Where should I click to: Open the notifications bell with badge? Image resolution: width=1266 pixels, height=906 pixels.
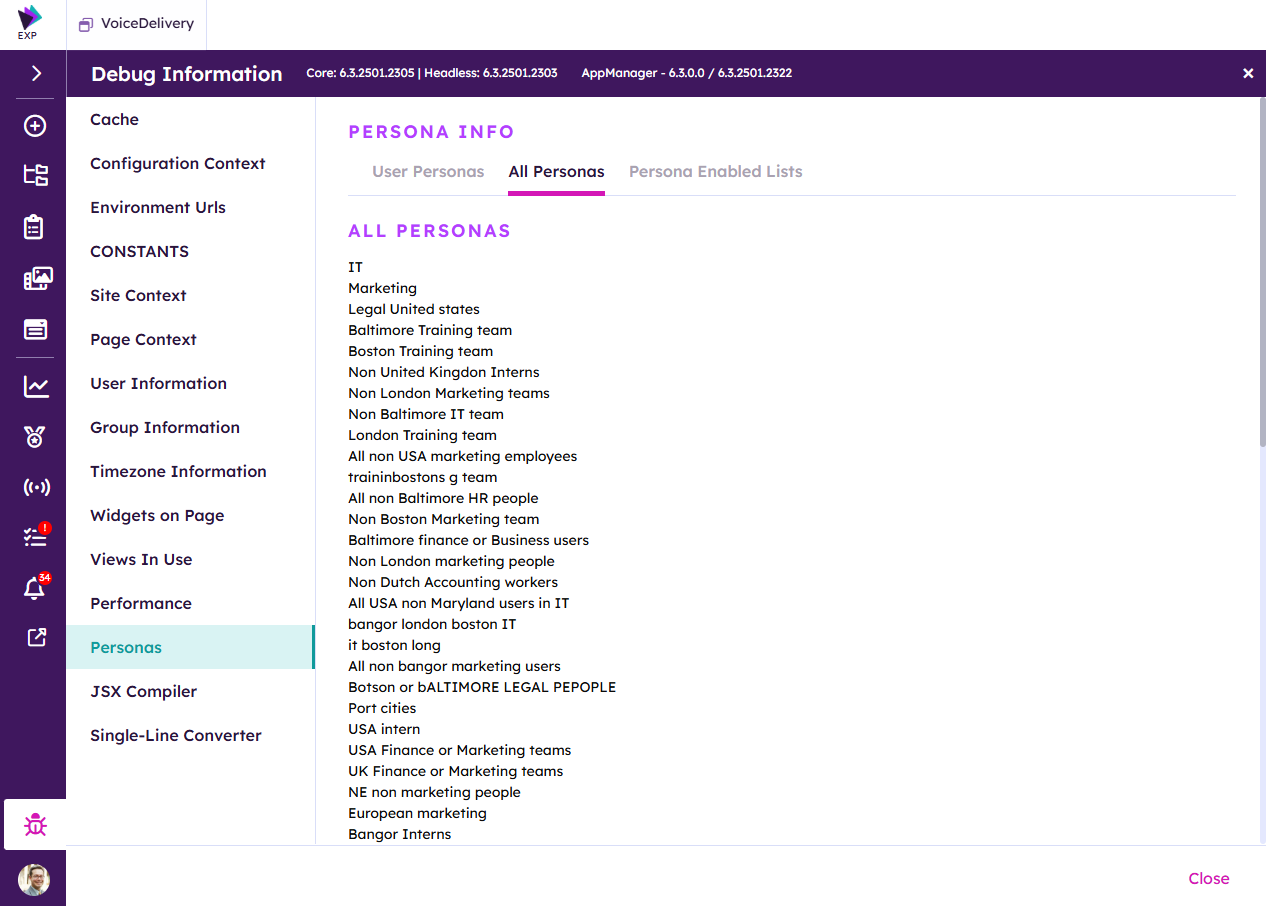[x=35, y=588]
